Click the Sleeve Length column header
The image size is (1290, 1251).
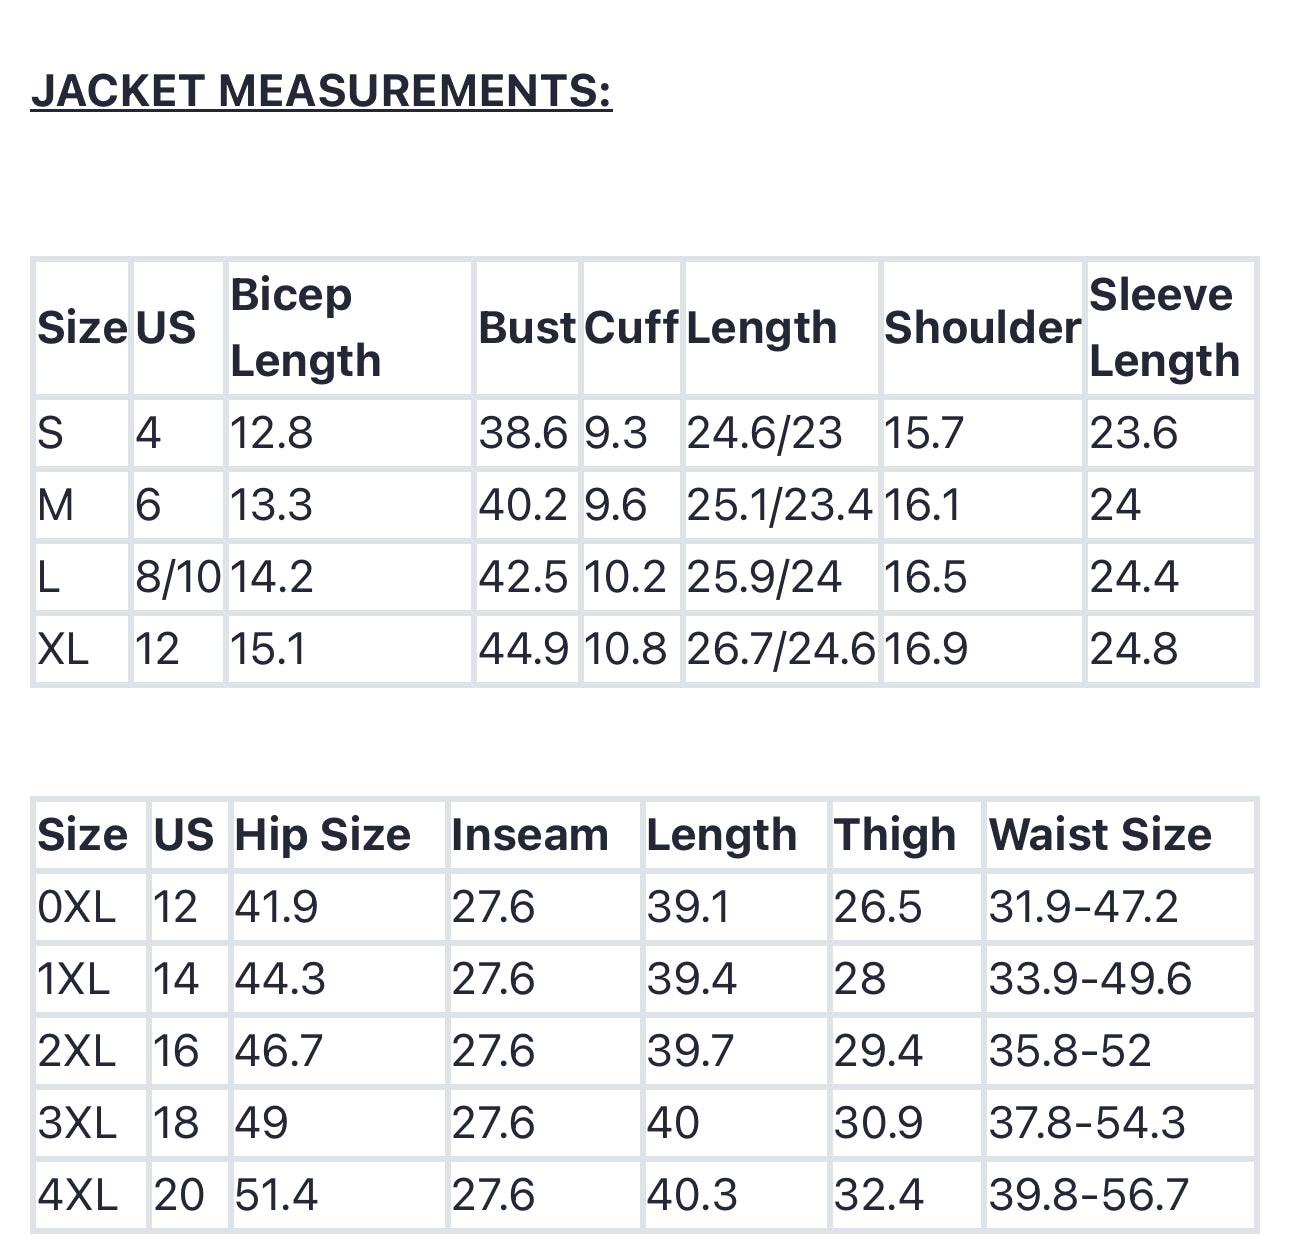(1164, 327)
